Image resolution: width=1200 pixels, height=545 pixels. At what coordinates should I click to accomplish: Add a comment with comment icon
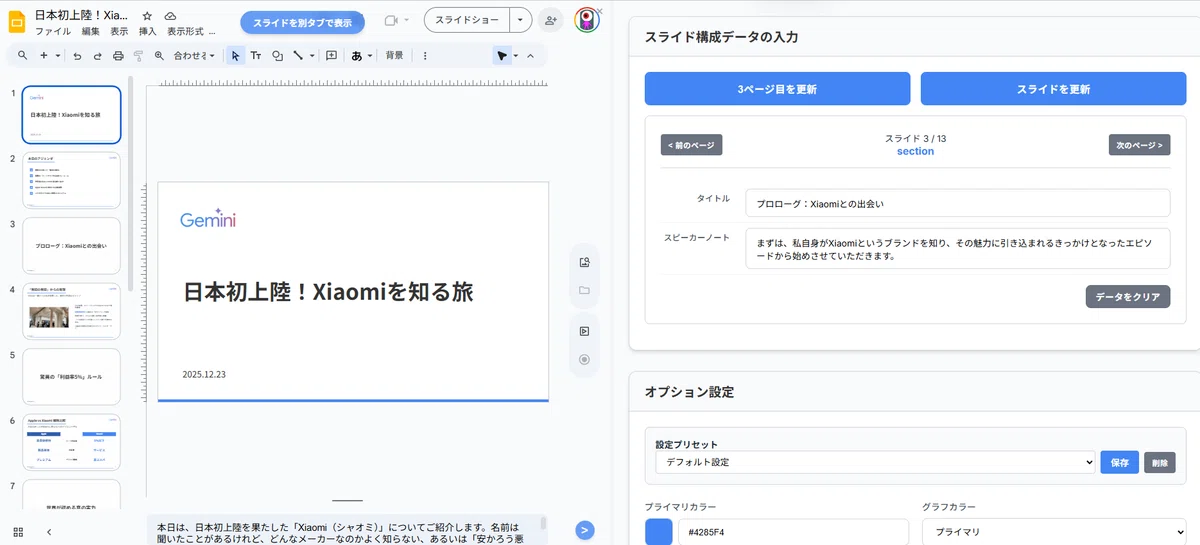click(x=331, y=56)
